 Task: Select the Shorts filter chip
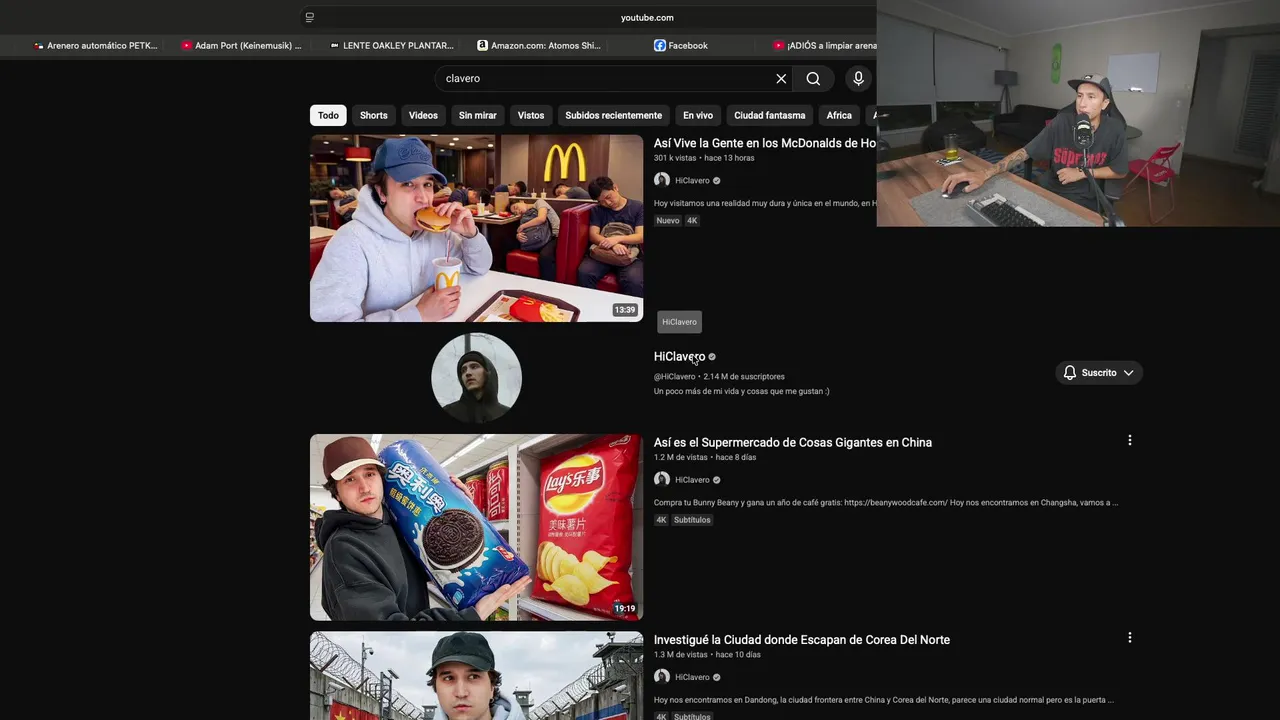[x=374, y=115]
